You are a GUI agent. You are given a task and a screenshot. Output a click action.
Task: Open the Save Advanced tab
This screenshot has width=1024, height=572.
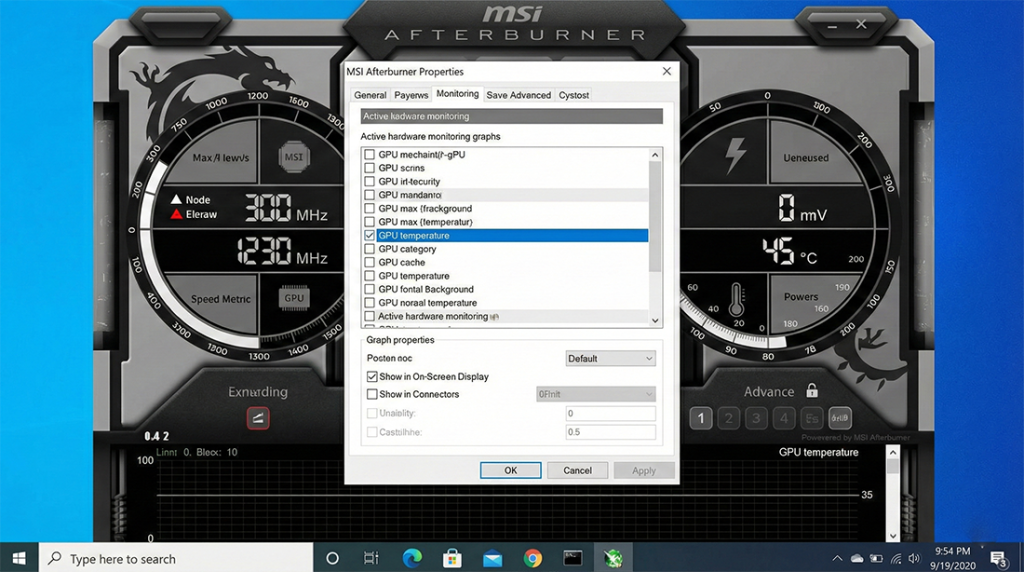tap(518, 95)
